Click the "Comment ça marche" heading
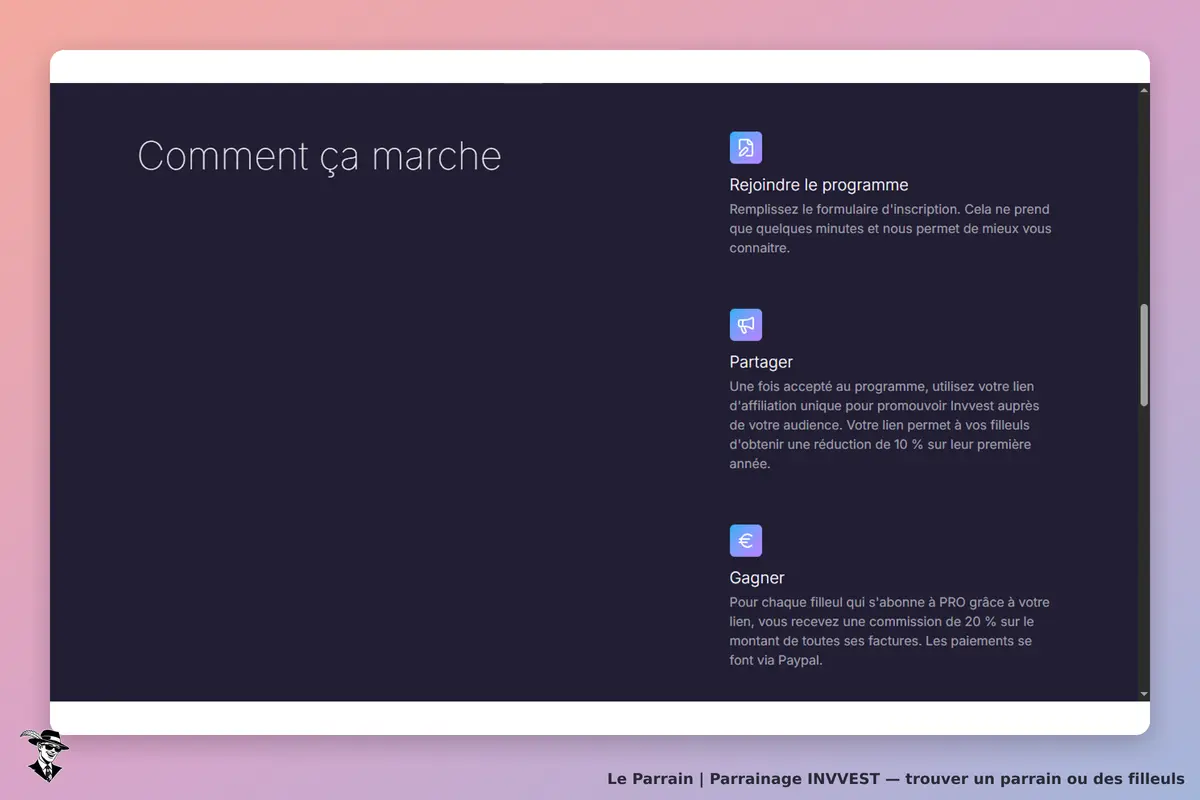 319,156
